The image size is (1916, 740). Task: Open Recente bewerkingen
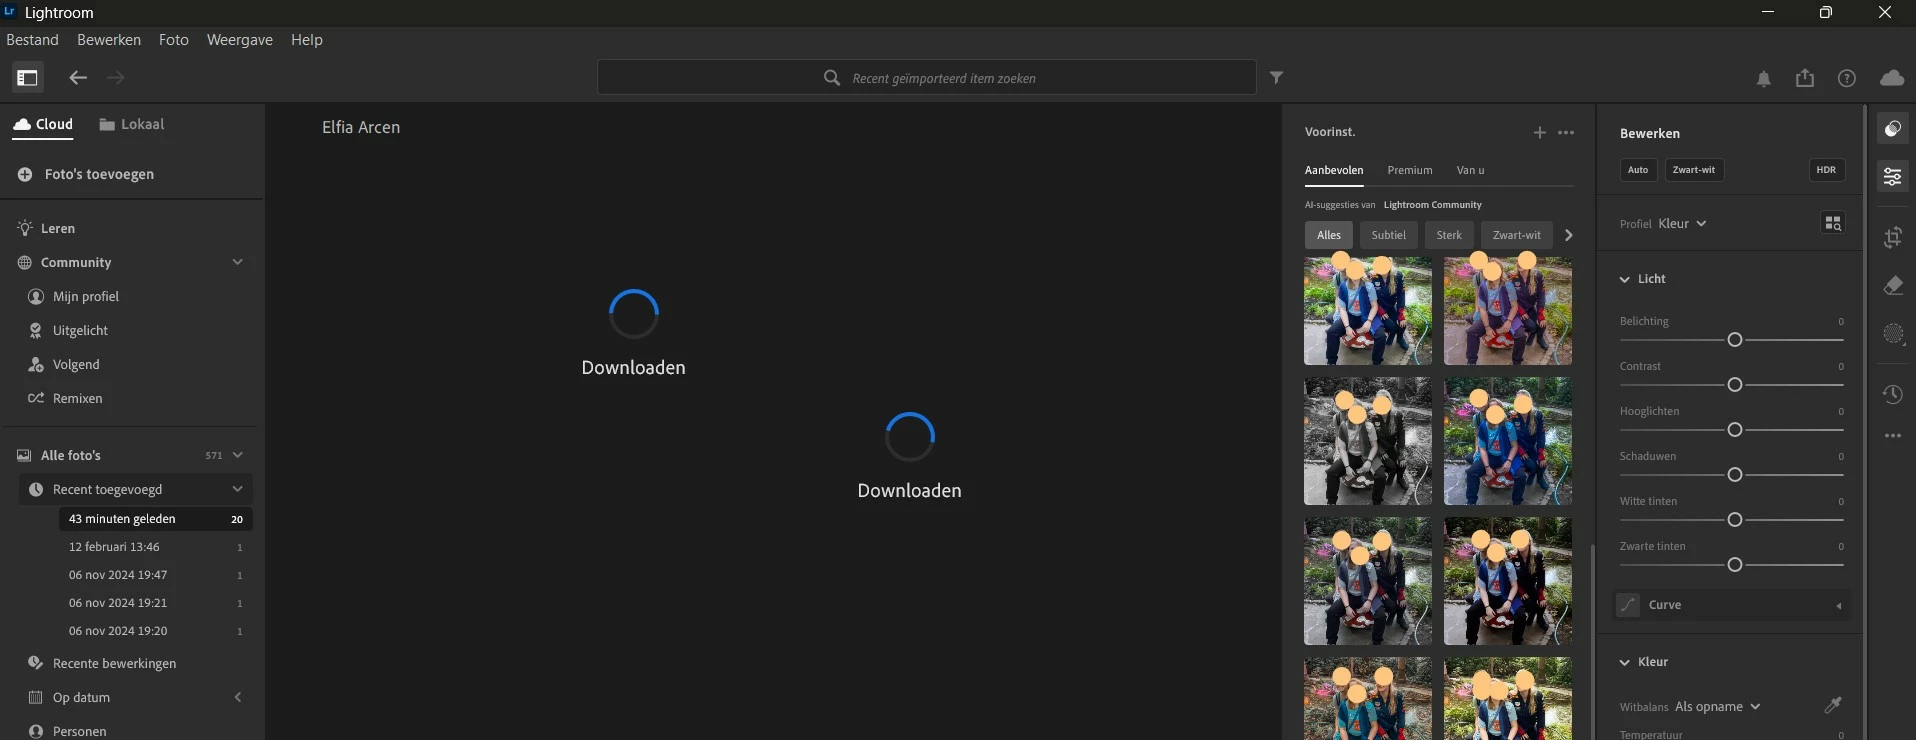(x=102, y=663)
